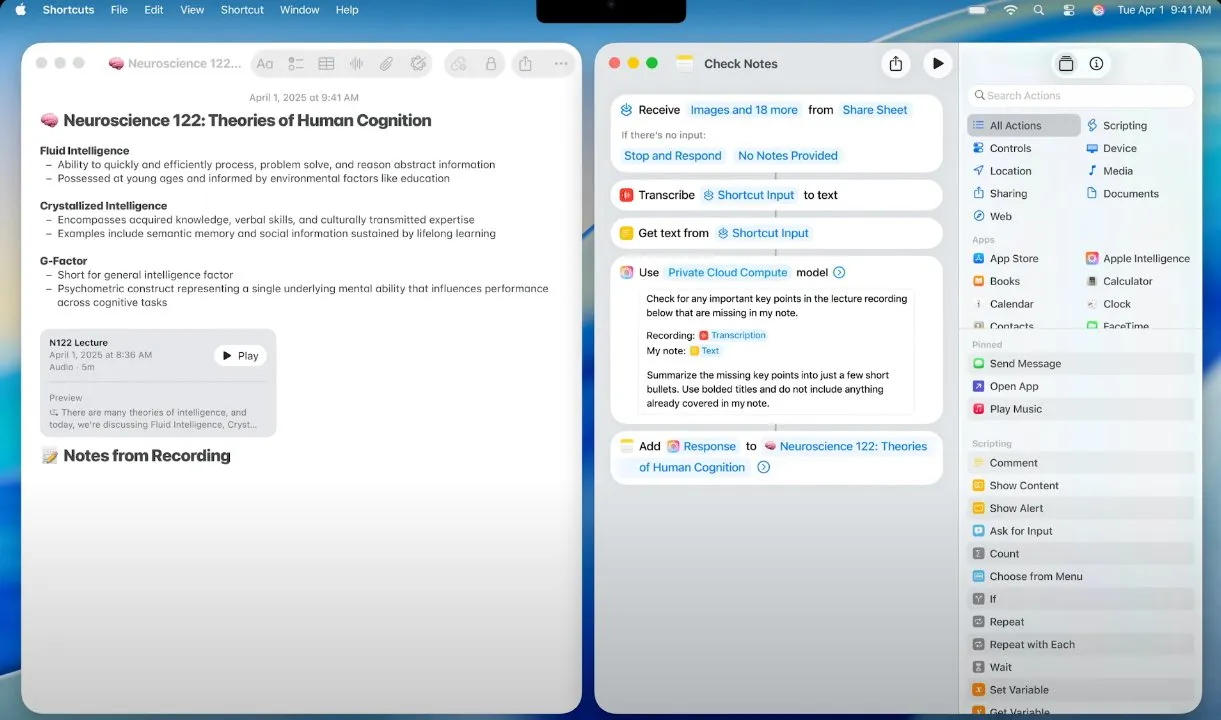The width and height of the screenshot is (1221, 720).
Task: Run the Check Notes shortcut
Action: [x=937, y=63]
